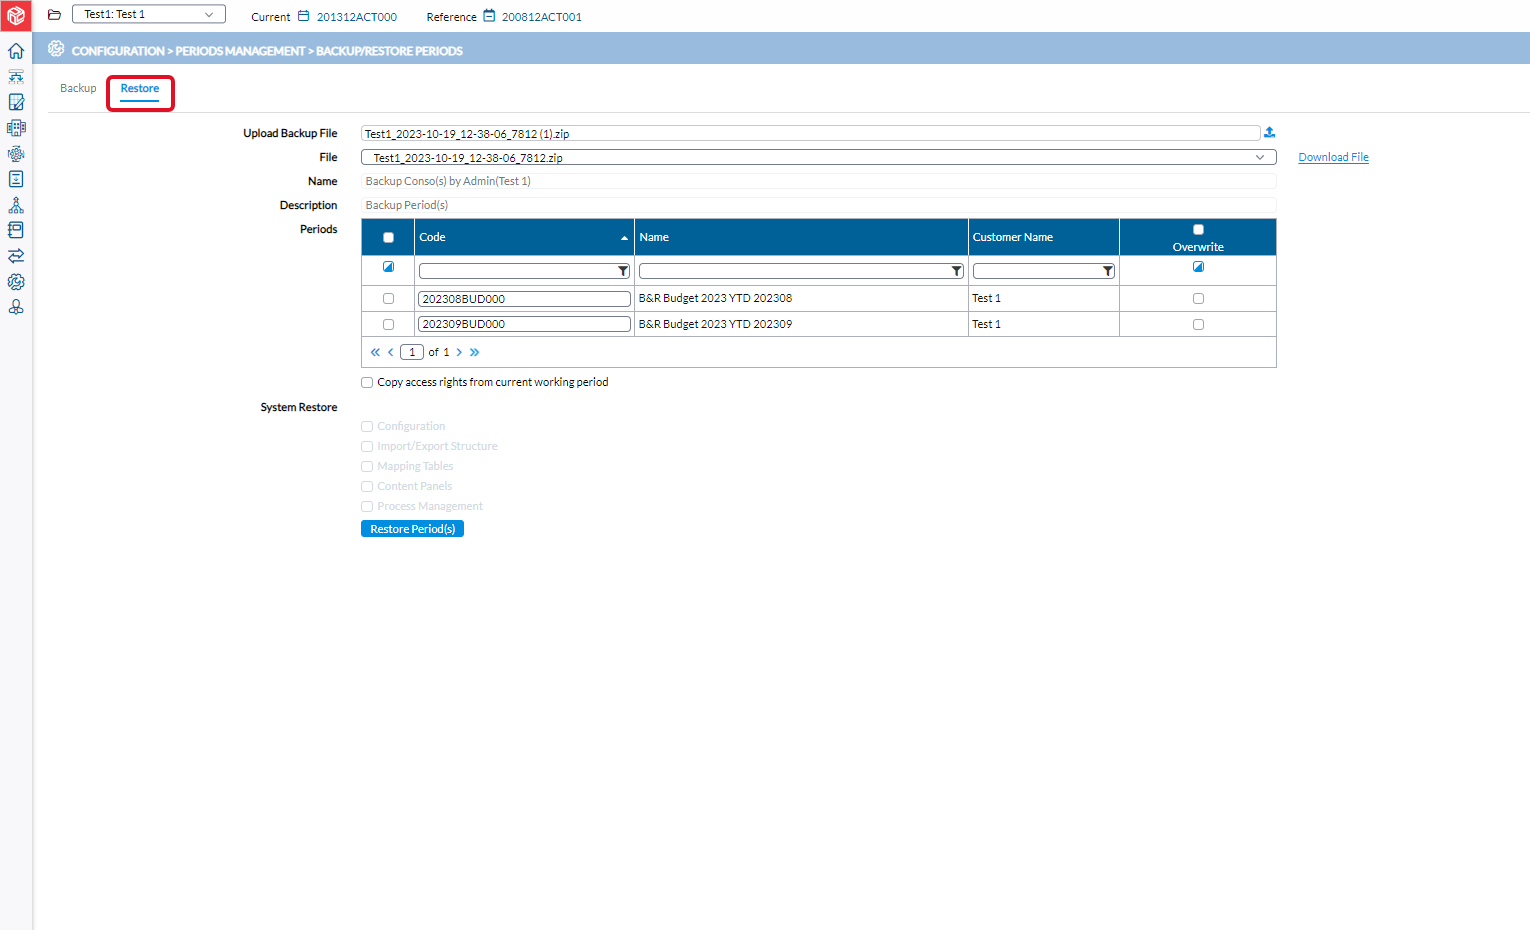The width and height of the screenshot is (1530, 930).
Task: Click the Customer Name column header
Action: click(1043, 237)
